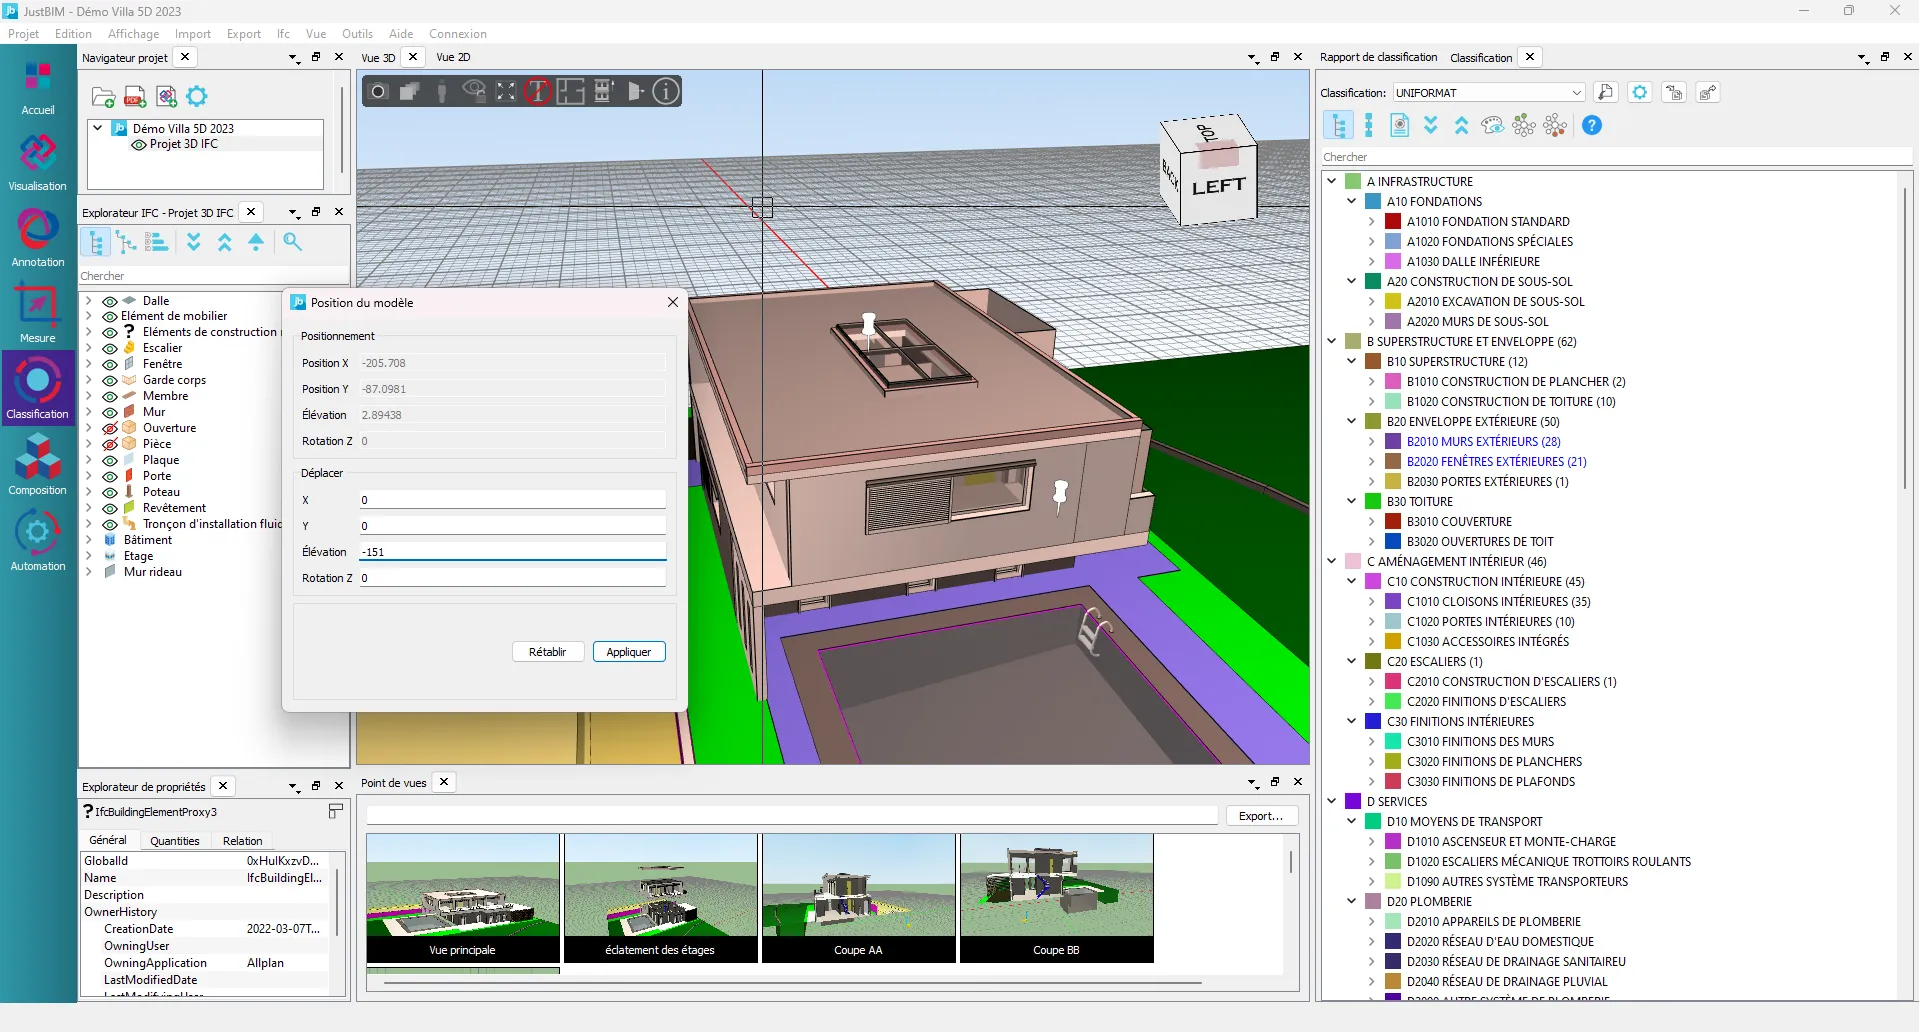This screenshot has width=1919, height=1032.
Task: Click the Composition sidebar icon
Action: [38, 466]
